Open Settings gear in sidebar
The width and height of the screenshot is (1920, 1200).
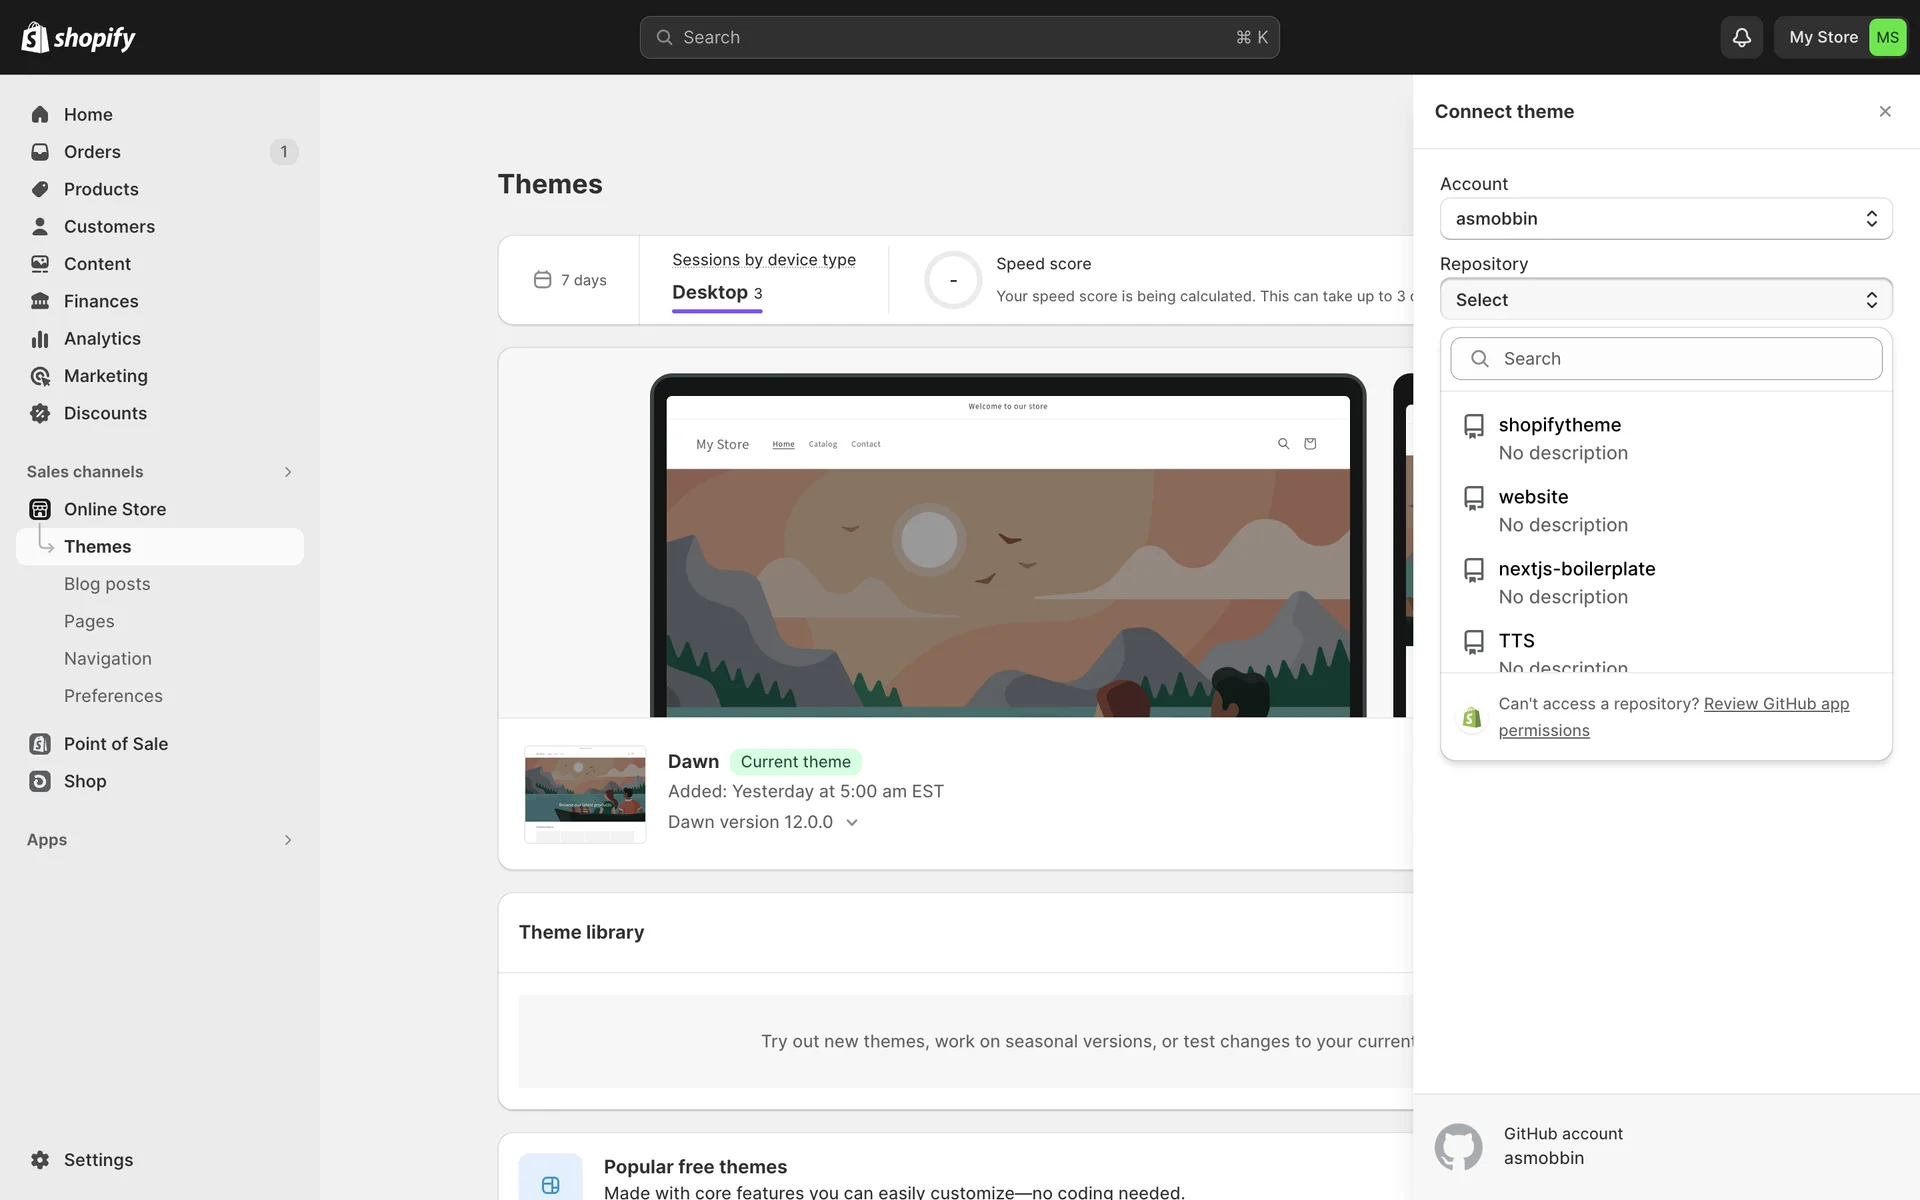tap(40, 1160)
